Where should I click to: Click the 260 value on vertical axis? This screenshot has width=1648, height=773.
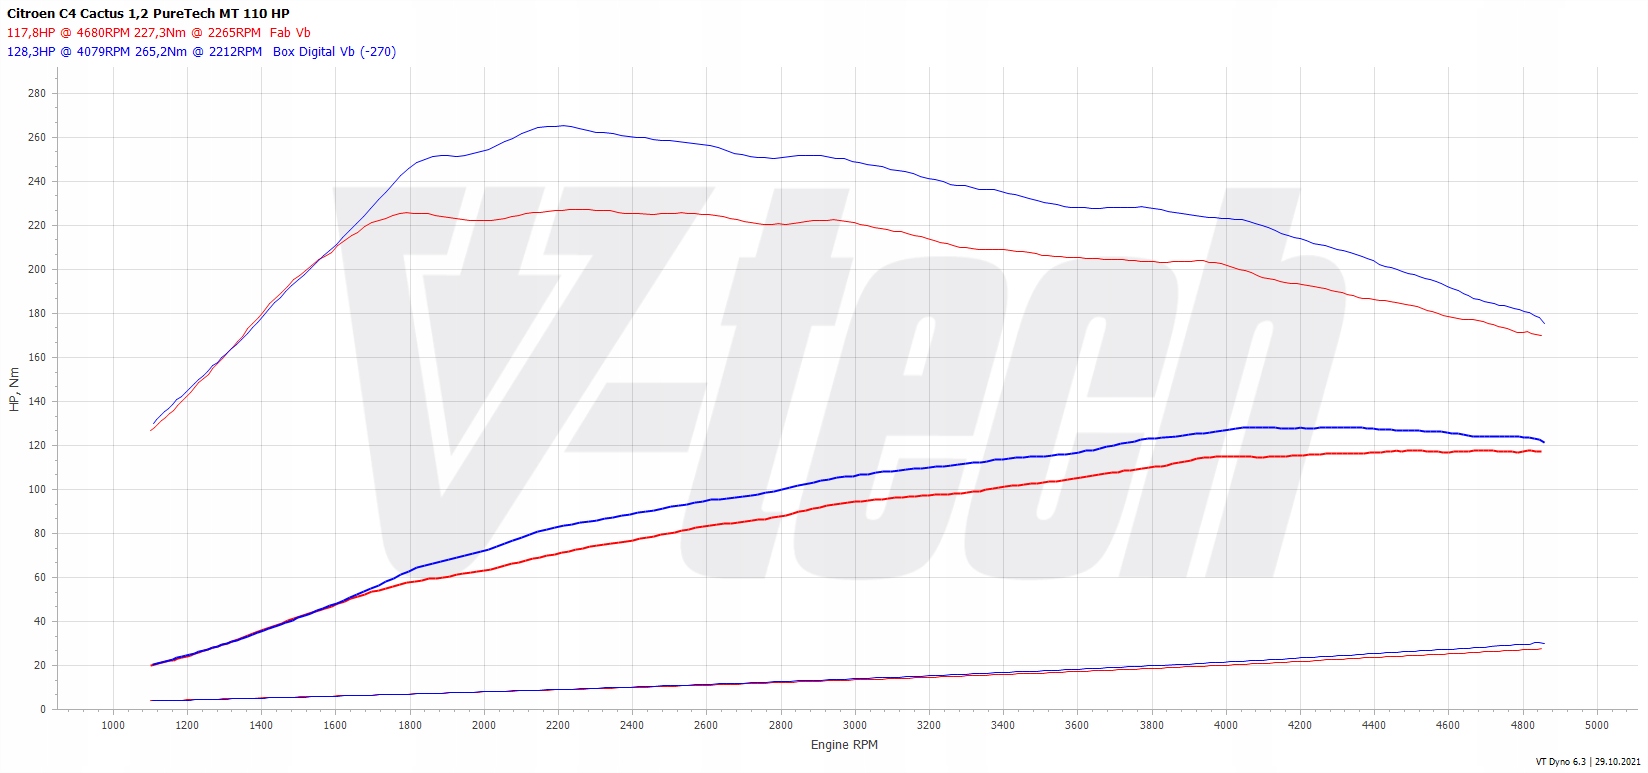[x=37, y=138]
